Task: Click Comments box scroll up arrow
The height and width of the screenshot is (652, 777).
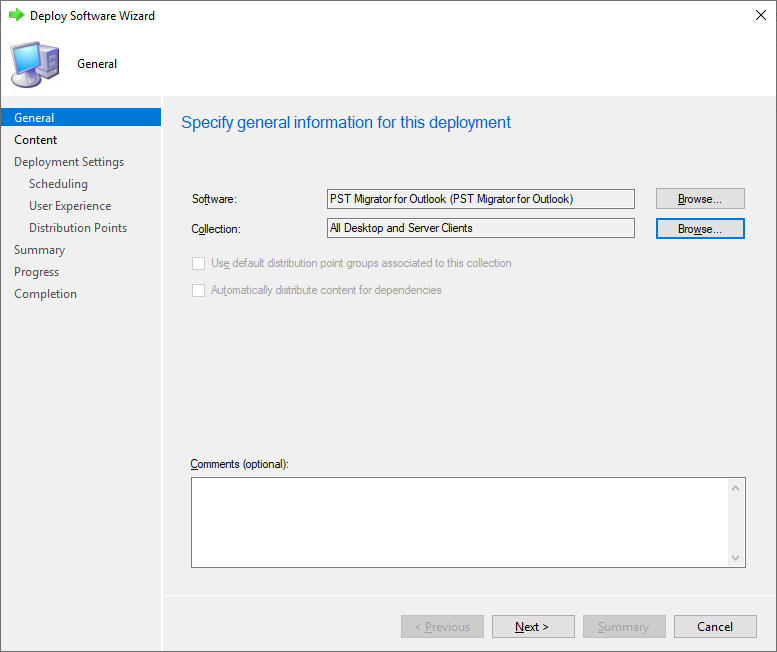Action: [x=735, y=488]
